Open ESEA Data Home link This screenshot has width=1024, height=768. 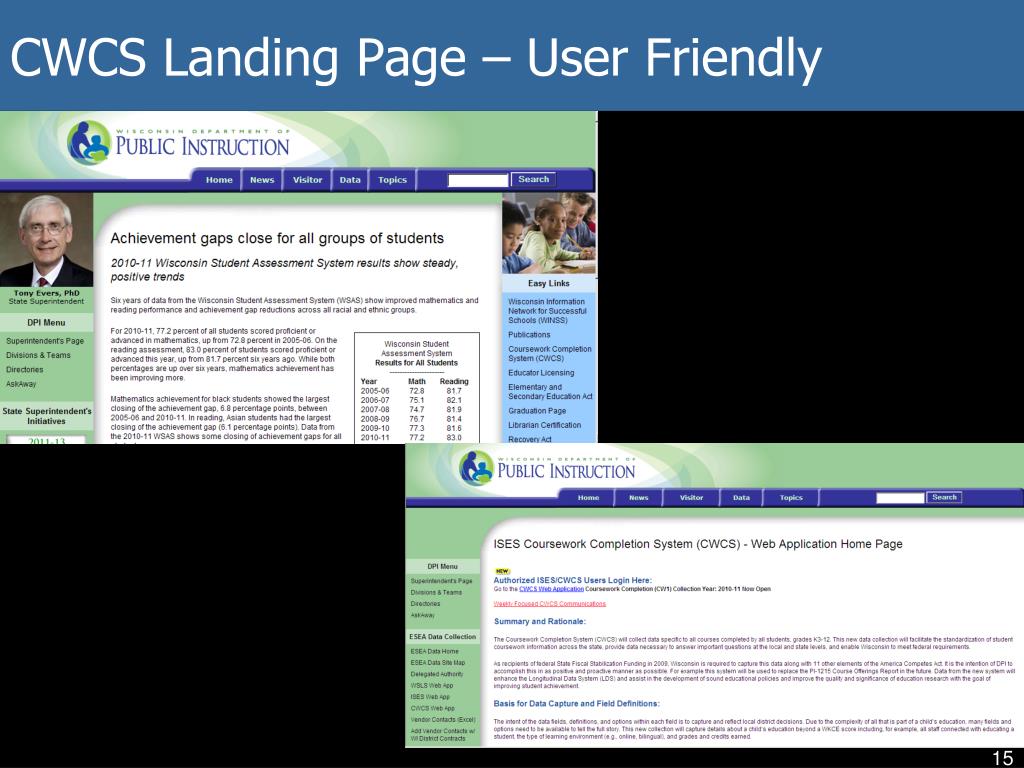(x=434, y=651)
